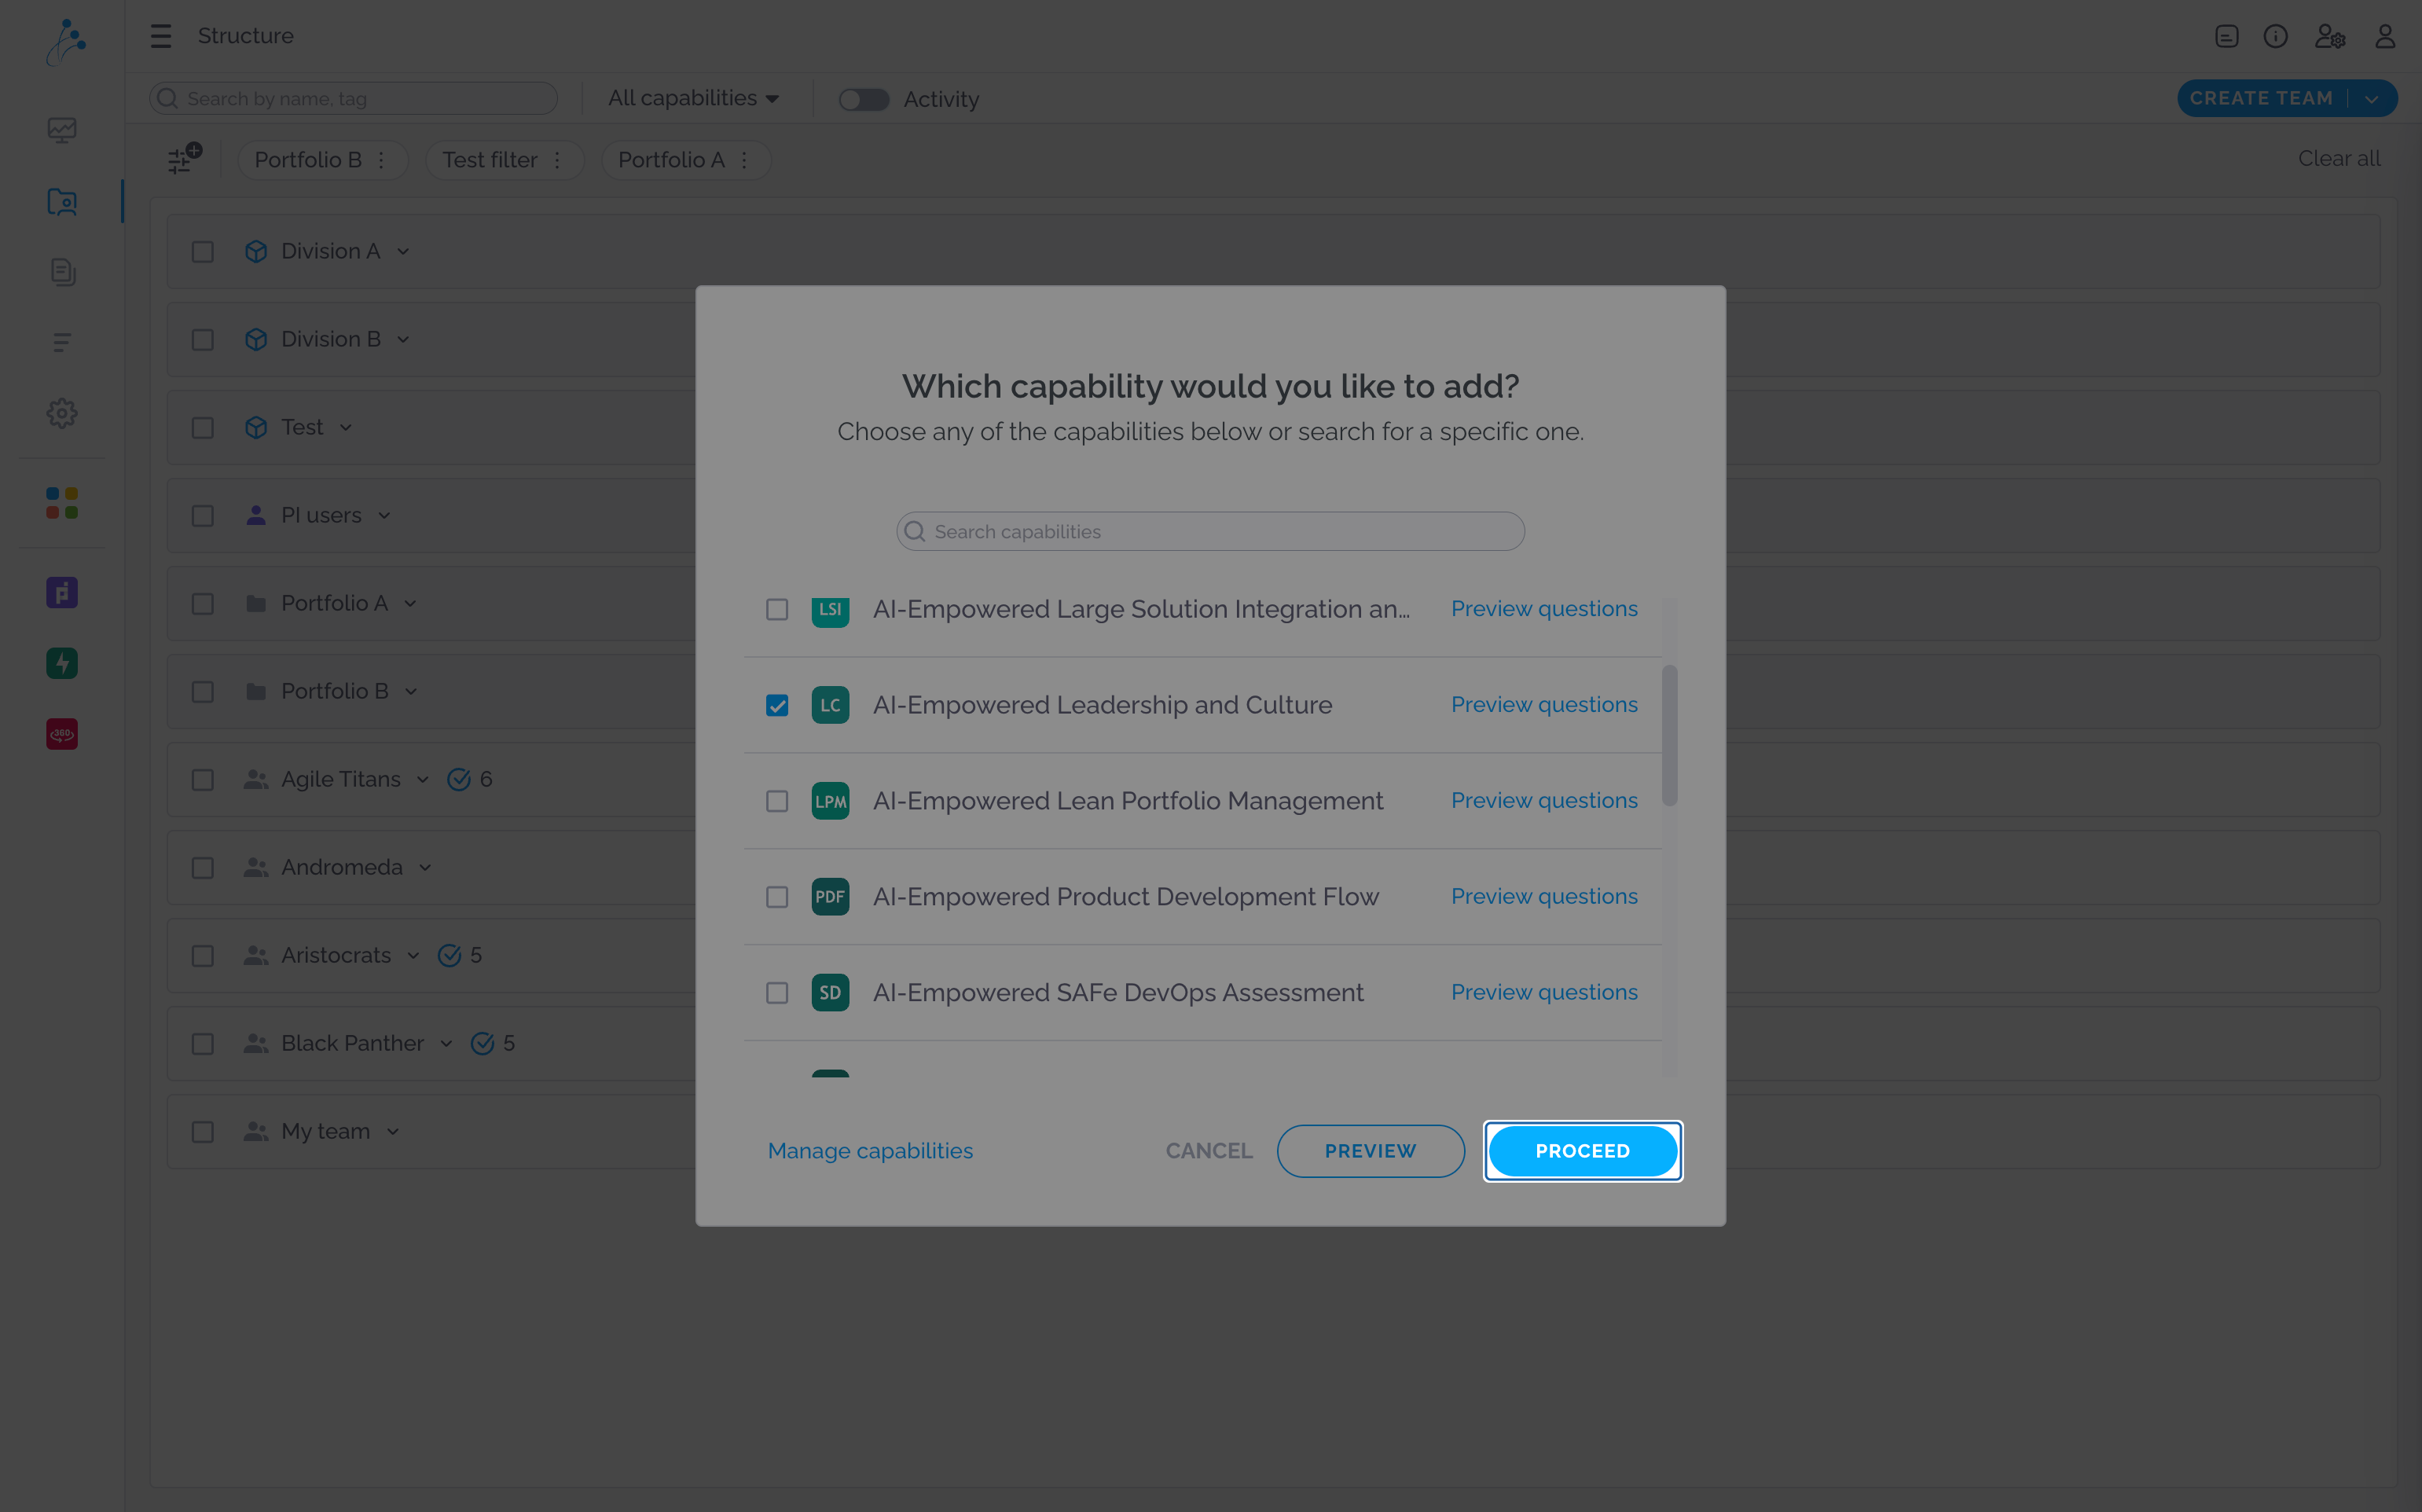Click the Agile Titans assessment check badge
Screen dimensions: 2422x1512
tap(459, 779)
